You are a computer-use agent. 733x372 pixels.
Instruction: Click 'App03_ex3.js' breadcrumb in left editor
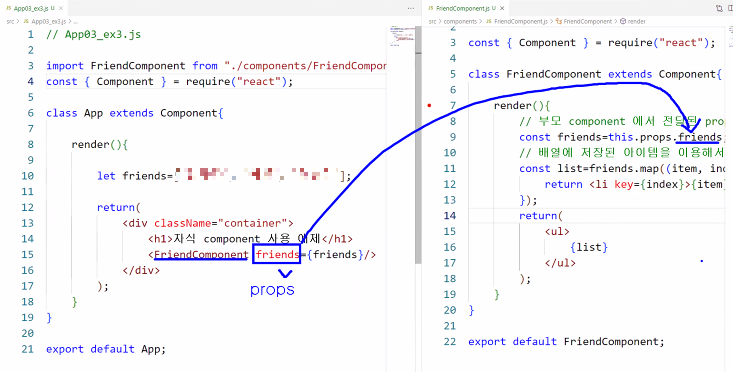48,21
